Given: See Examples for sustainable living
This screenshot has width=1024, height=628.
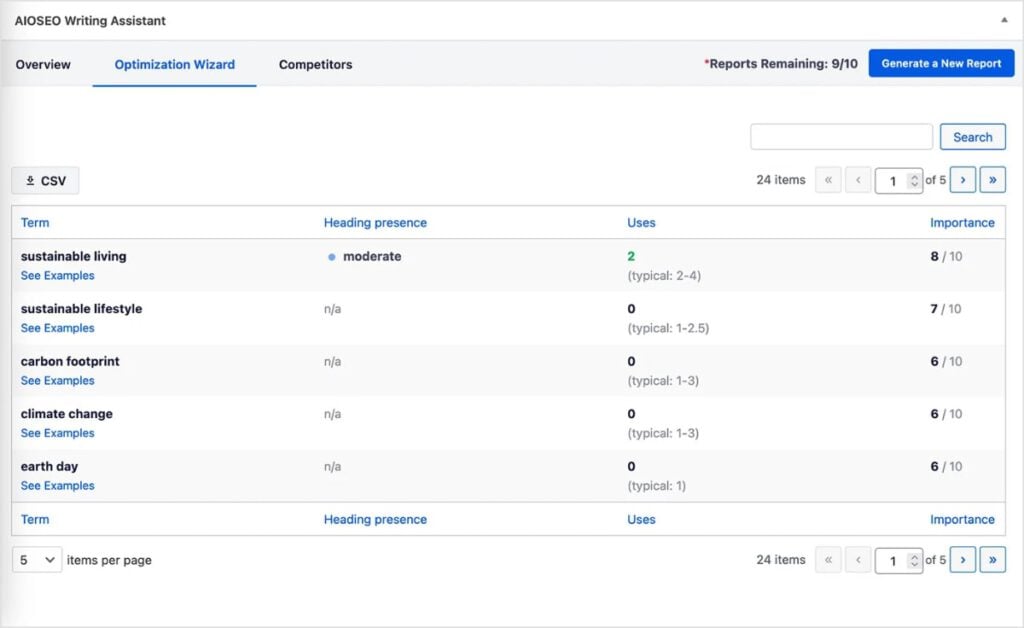Looking at the screenshot, I should point(57,275).
